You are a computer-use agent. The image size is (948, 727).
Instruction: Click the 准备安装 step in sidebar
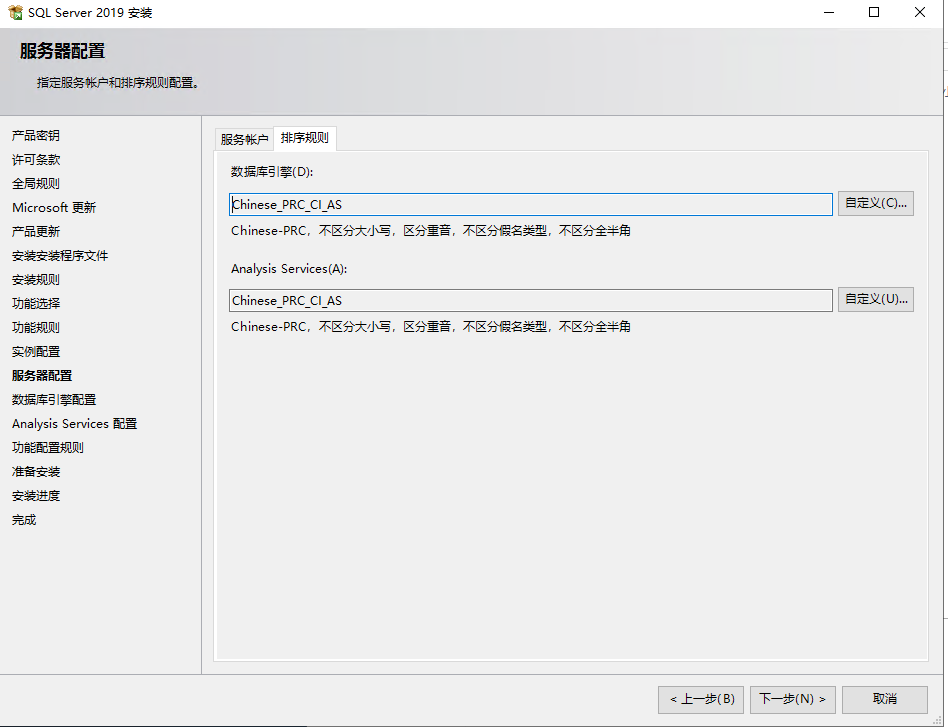tap(36, 472)
